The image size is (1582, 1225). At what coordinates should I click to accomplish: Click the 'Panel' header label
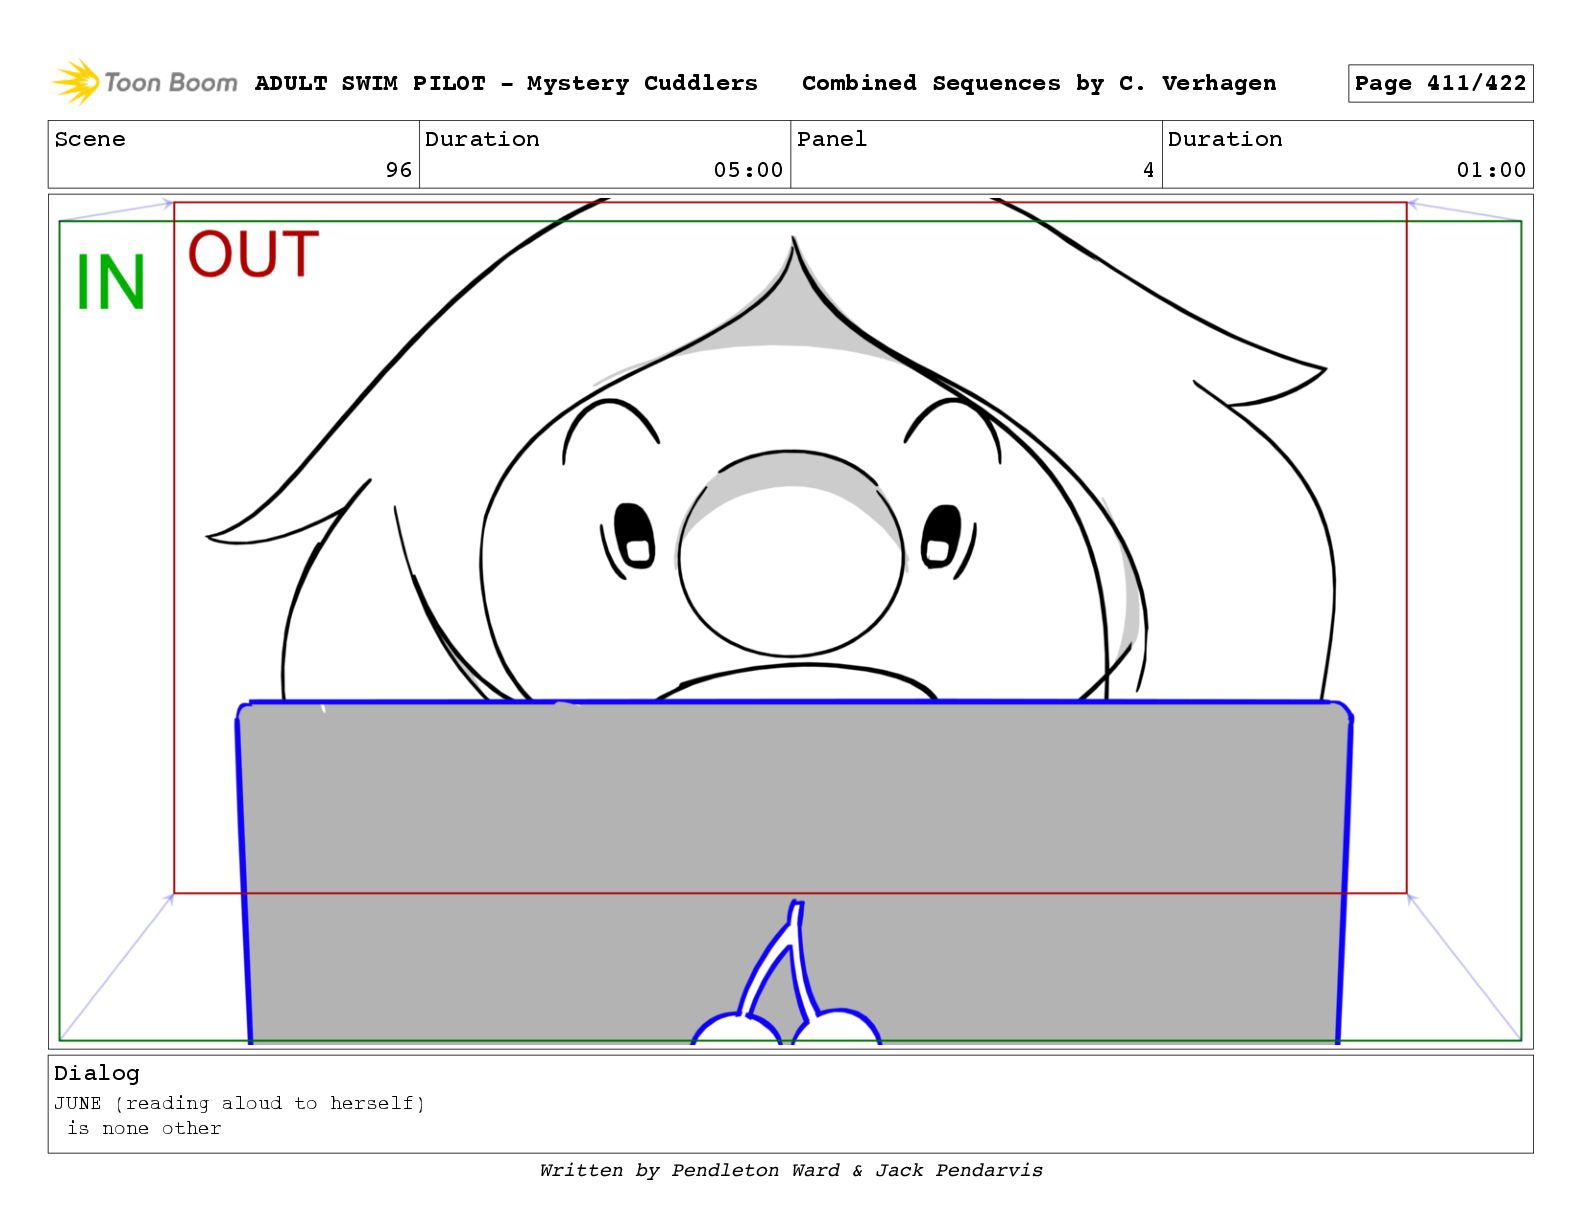coord(832,139)
